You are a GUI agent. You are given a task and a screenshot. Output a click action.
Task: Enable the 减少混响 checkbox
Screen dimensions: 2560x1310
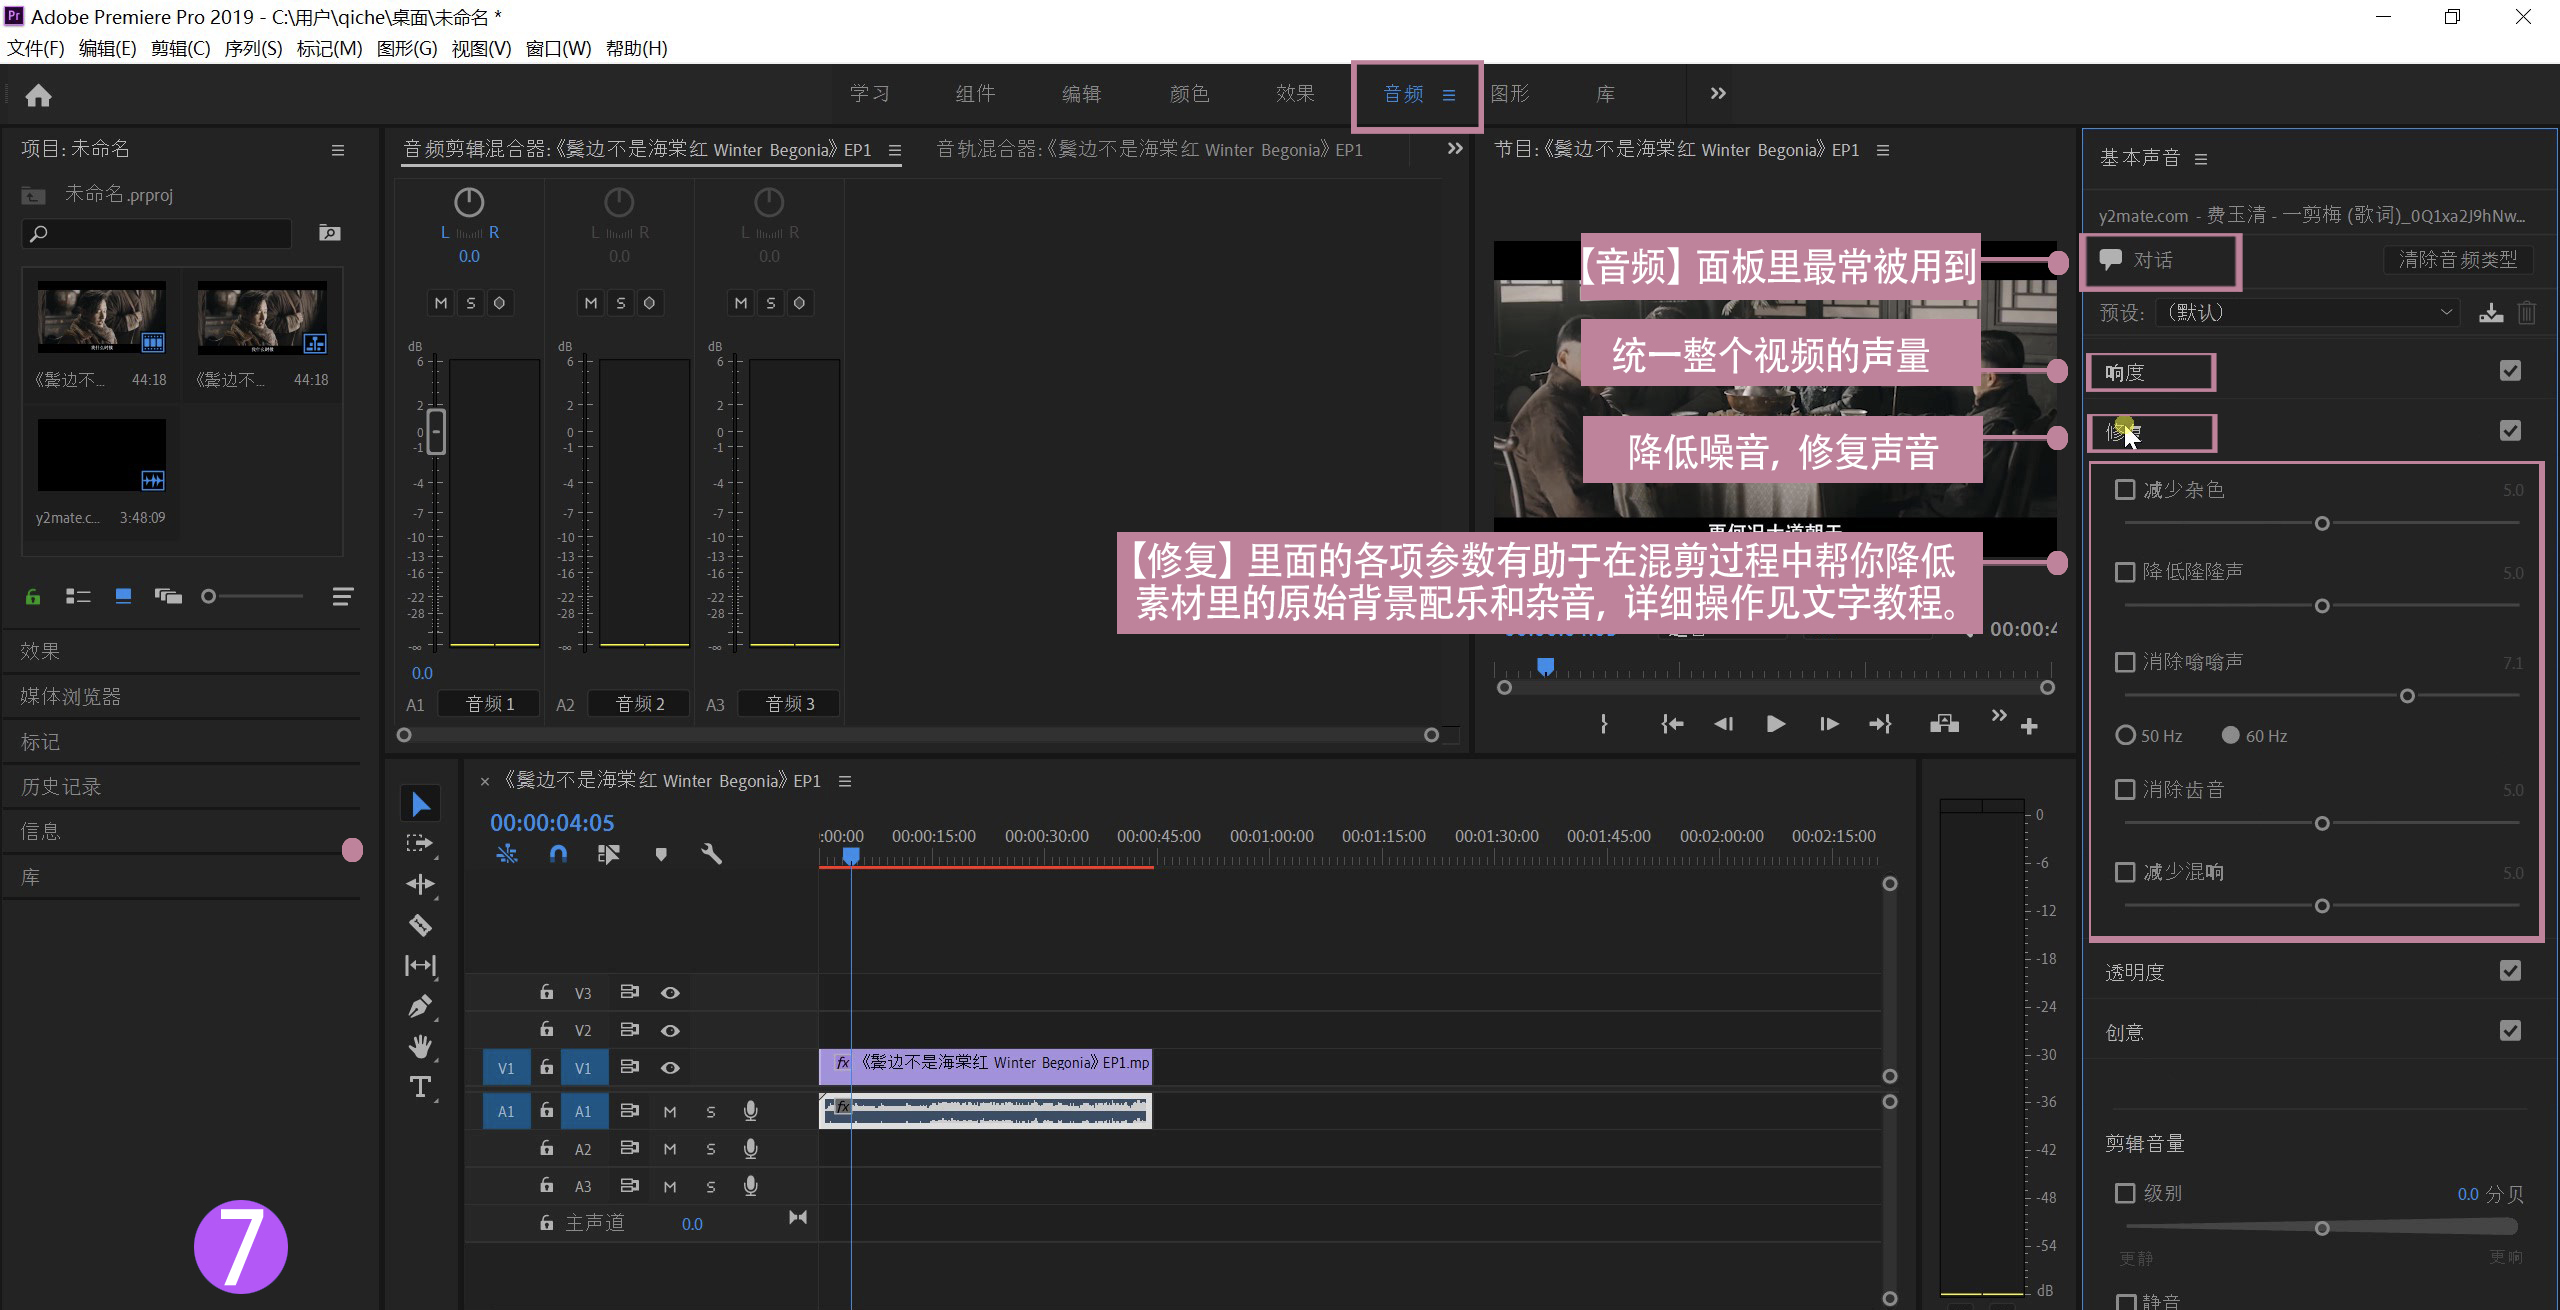click(x=2125, y=872)
